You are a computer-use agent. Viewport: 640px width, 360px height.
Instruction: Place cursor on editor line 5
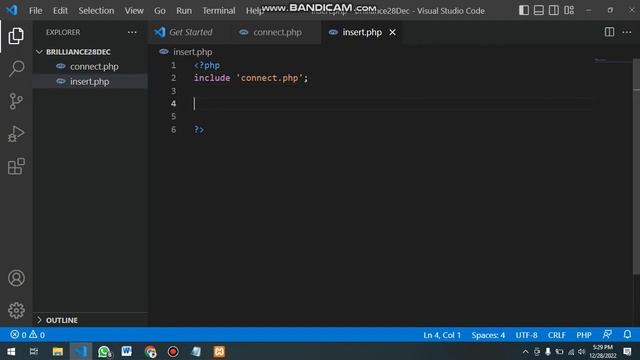point(392,117)
